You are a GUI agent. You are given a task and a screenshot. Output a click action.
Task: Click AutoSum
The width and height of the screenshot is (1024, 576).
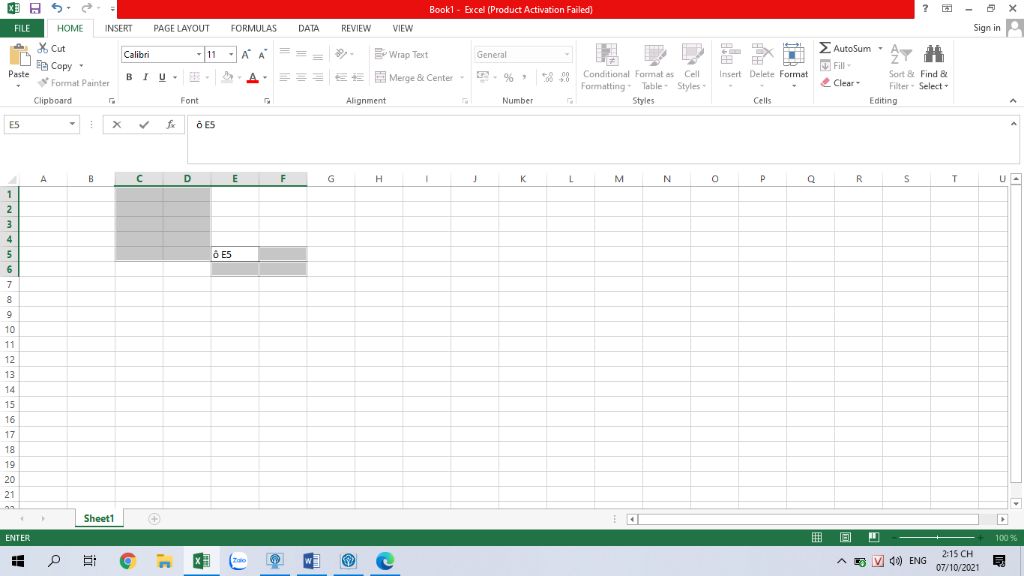[x=845, y=48]
